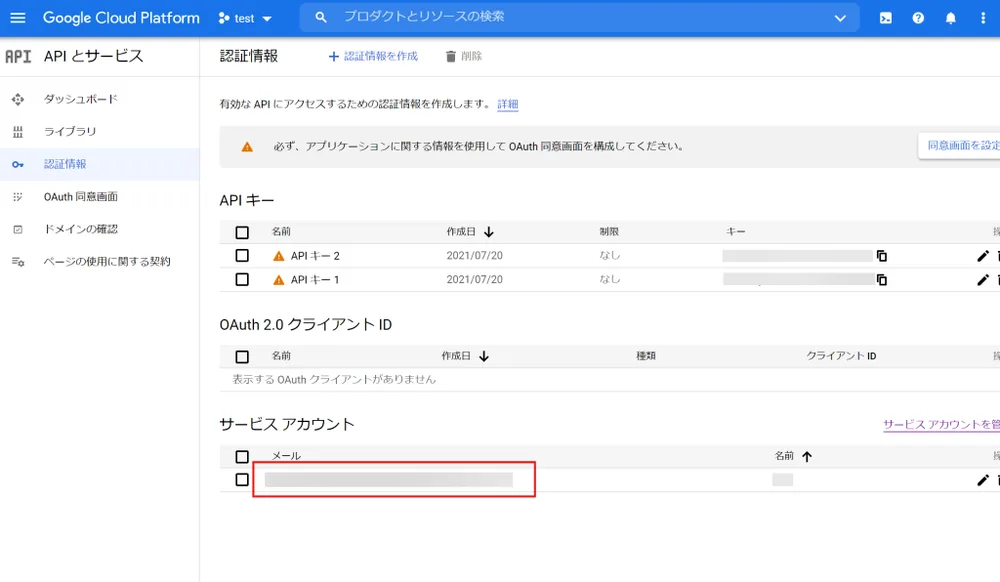
Task: Open API キー 2 name
Action: 315,256
